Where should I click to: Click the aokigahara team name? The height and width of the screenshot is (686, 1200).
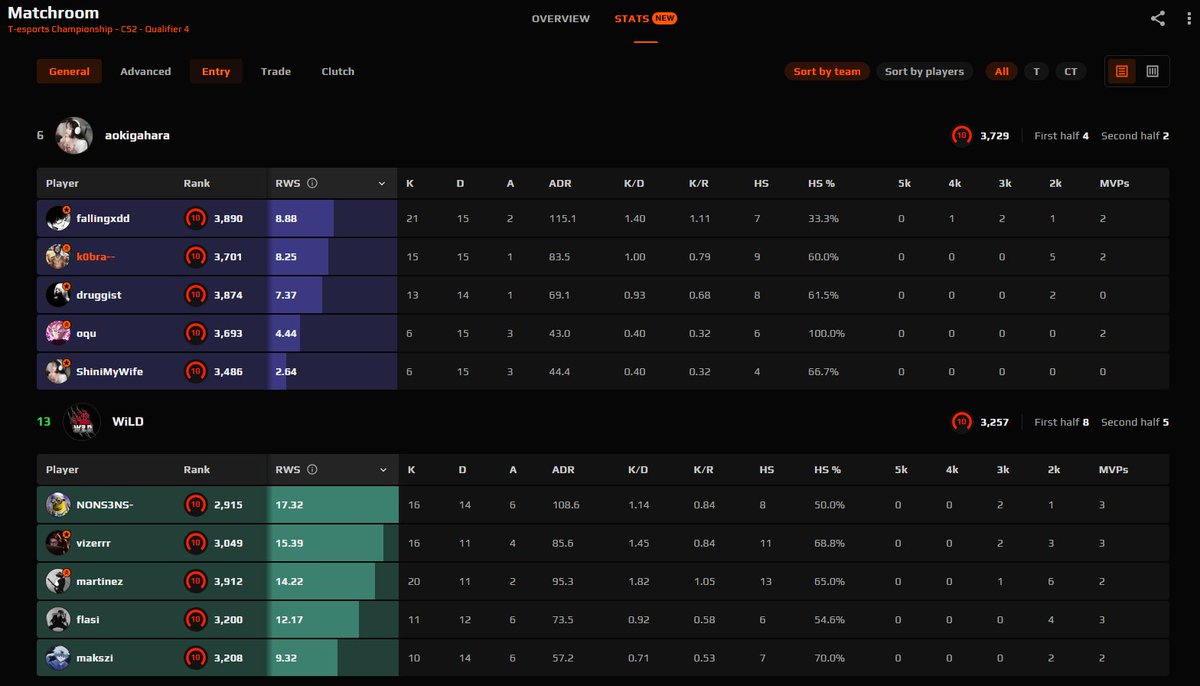[x=137, y=135]
